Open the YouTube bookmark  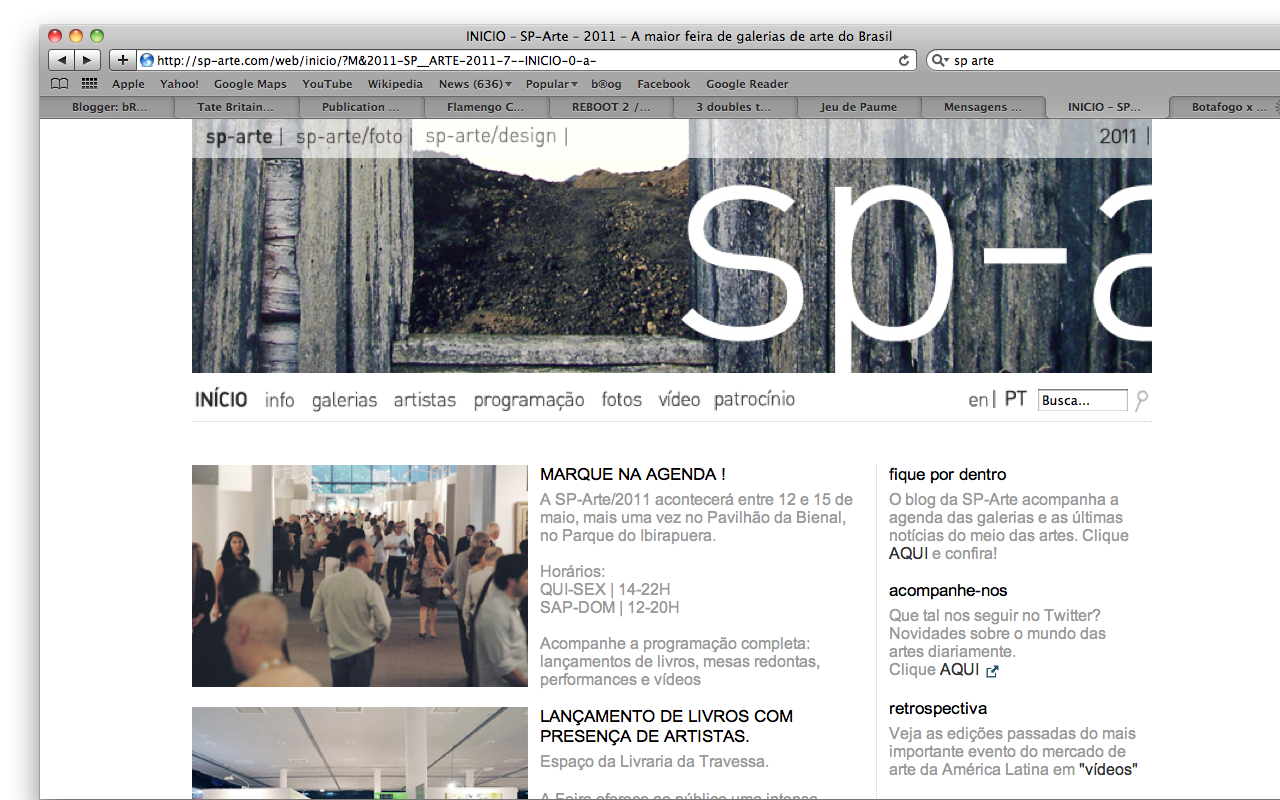point(327,84)
